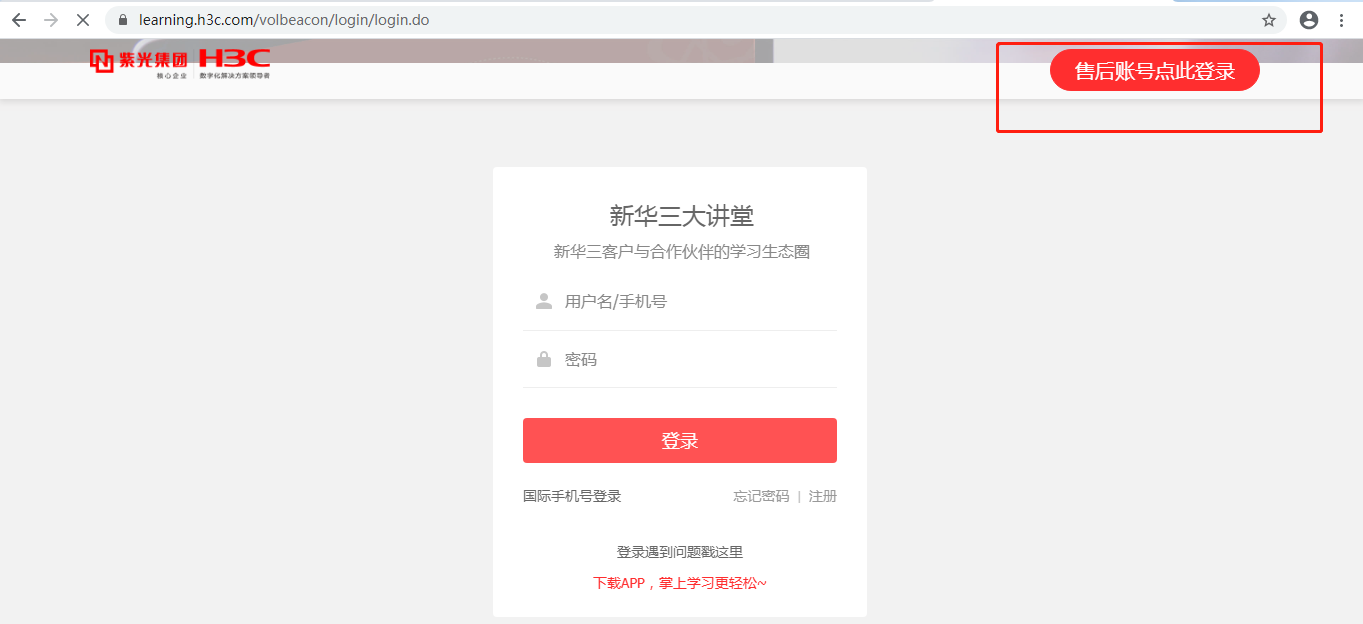Focus the 密码 password field

point(680,359)
